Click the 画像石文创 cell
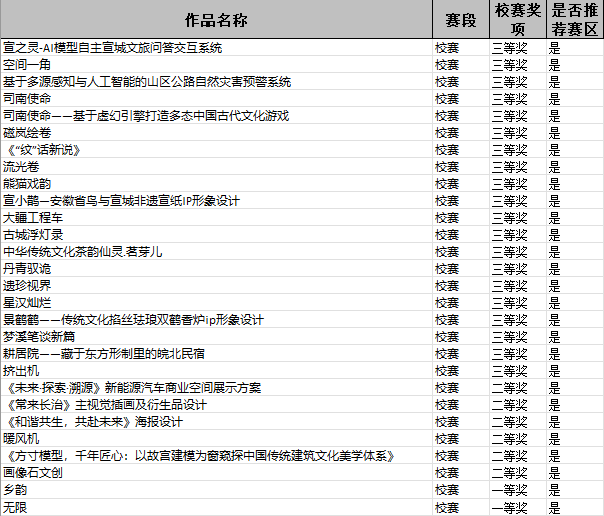Viewport: 604px width, 516px height. 33,473
